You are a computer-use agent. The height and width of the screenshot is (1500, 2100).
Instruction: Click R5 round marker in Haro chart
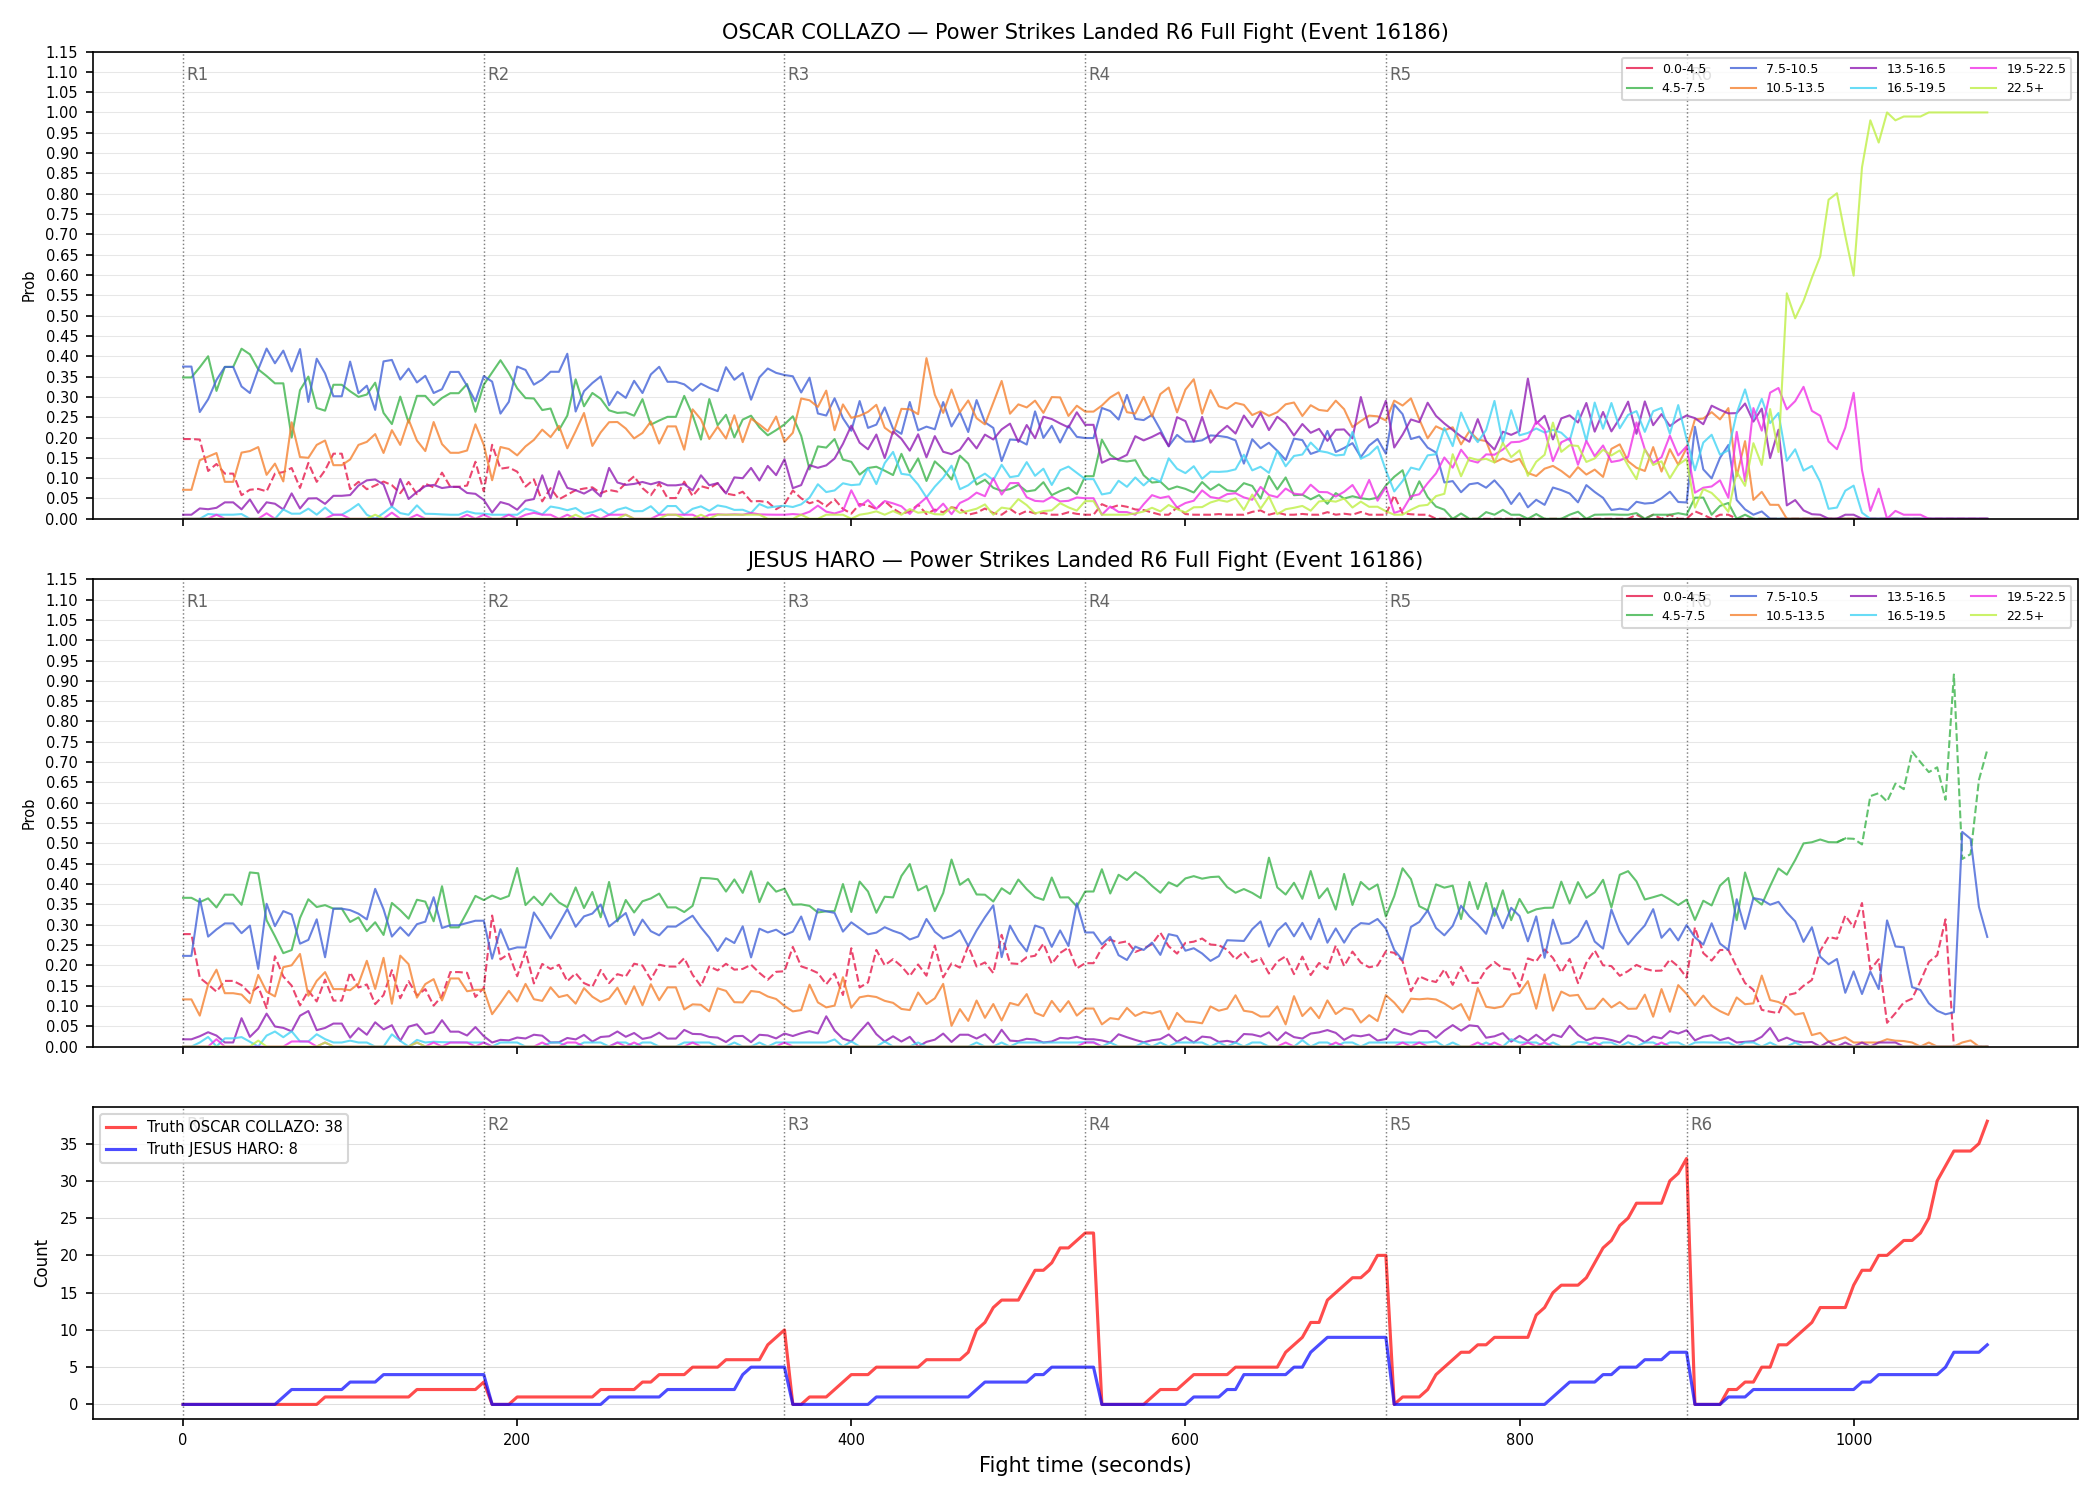1400,601
